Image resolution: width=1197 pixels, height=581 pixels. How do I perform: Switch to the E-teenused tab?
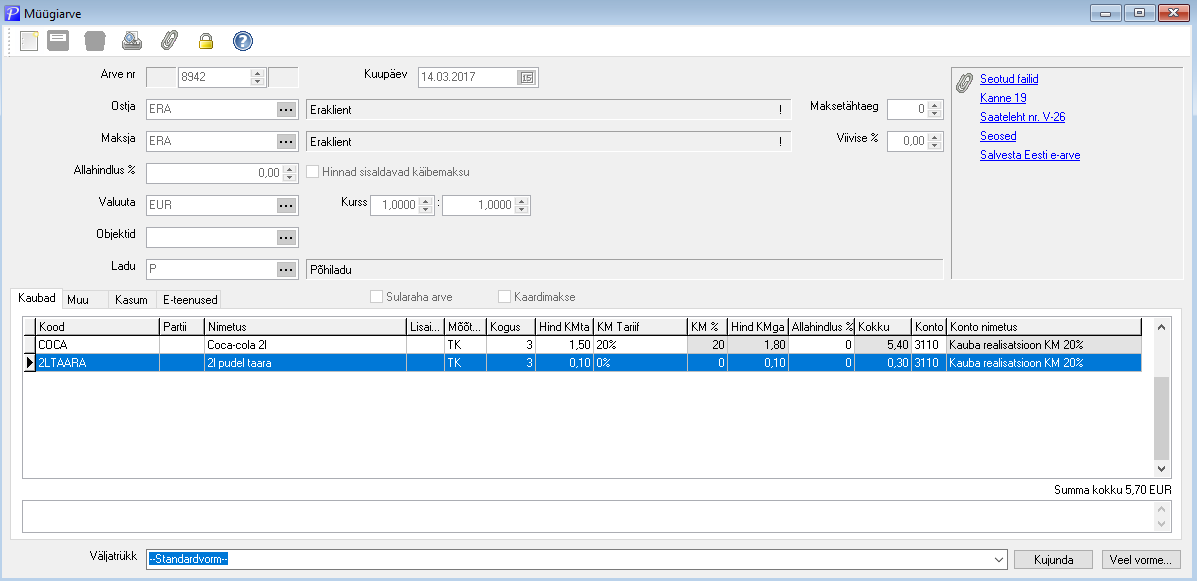tap(188, 300)
